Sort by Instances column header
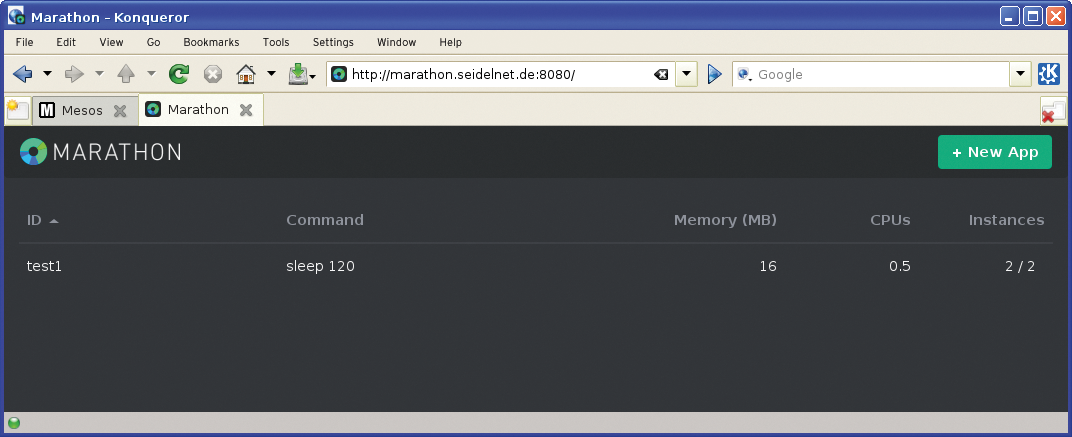The width and height of the screenshot is (1072, 437). (1006, 220)
